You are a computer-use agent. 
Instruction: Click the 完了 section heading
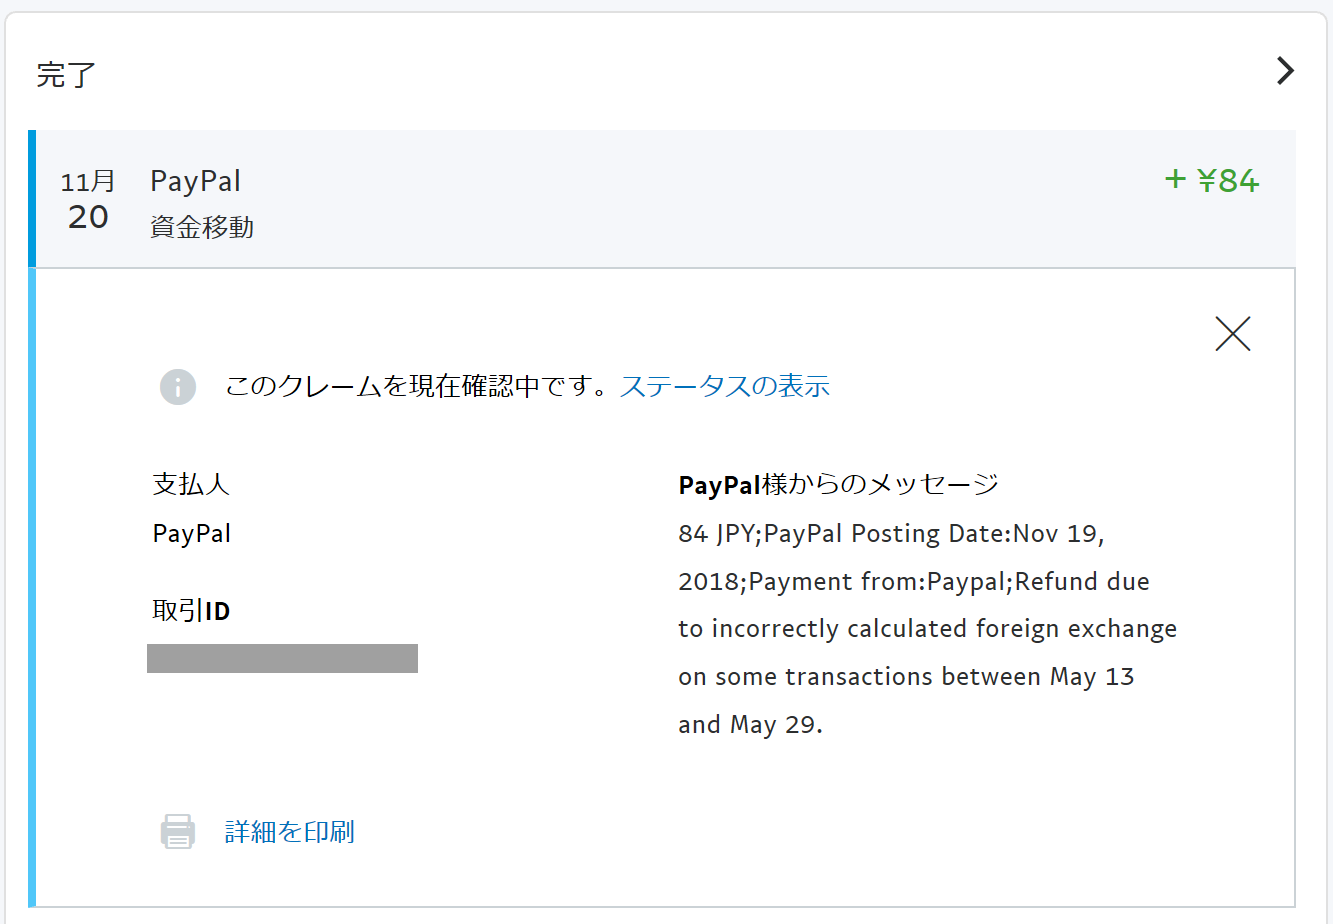66,75
